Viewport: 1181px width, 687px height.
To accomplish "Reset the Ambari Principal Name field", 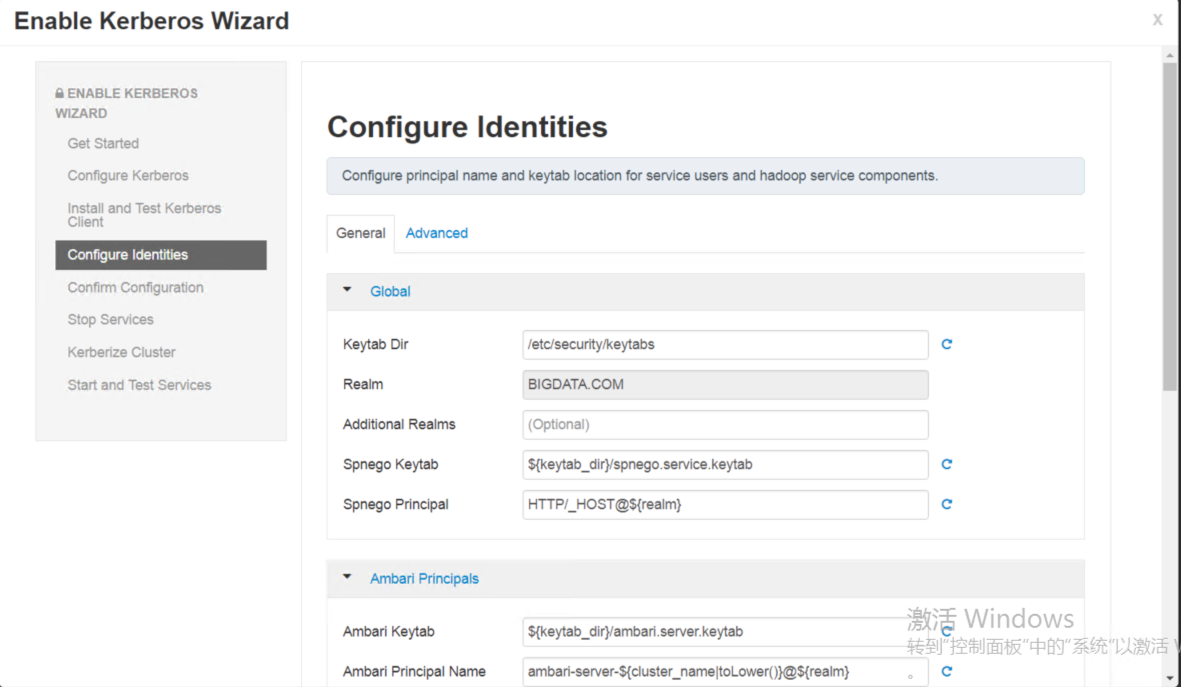I will 946,671.
